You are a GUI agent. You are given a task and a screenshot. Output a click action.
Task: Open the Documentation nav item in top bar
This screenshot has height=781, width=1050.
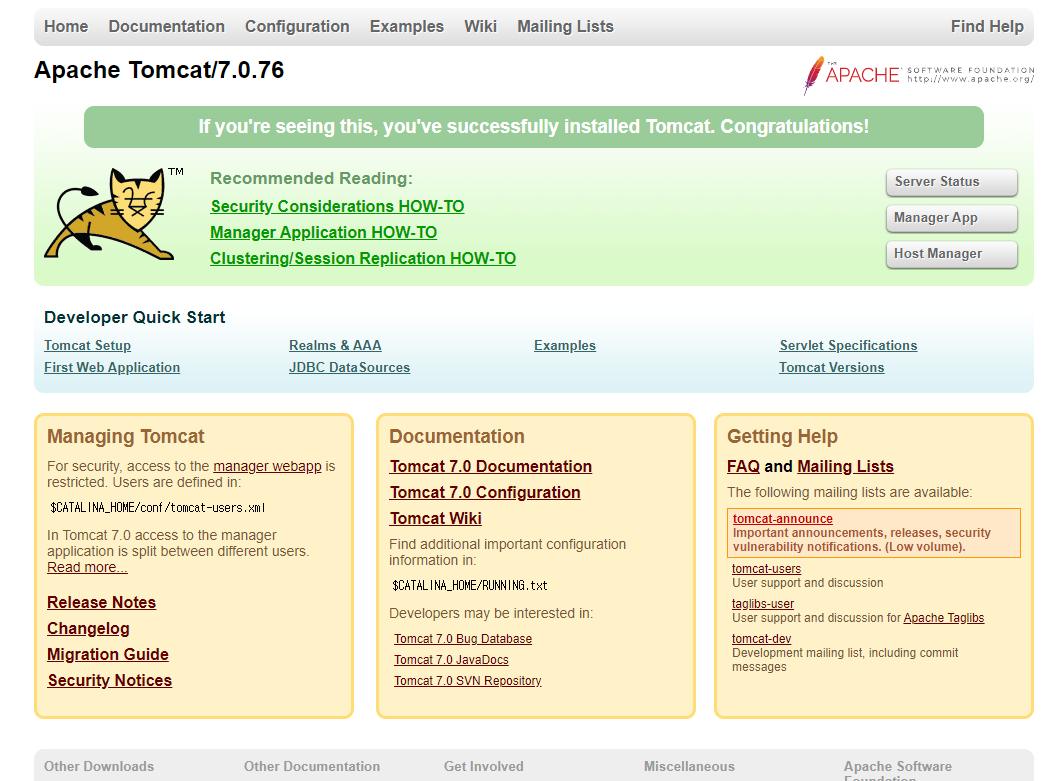(x=167, y=26)
